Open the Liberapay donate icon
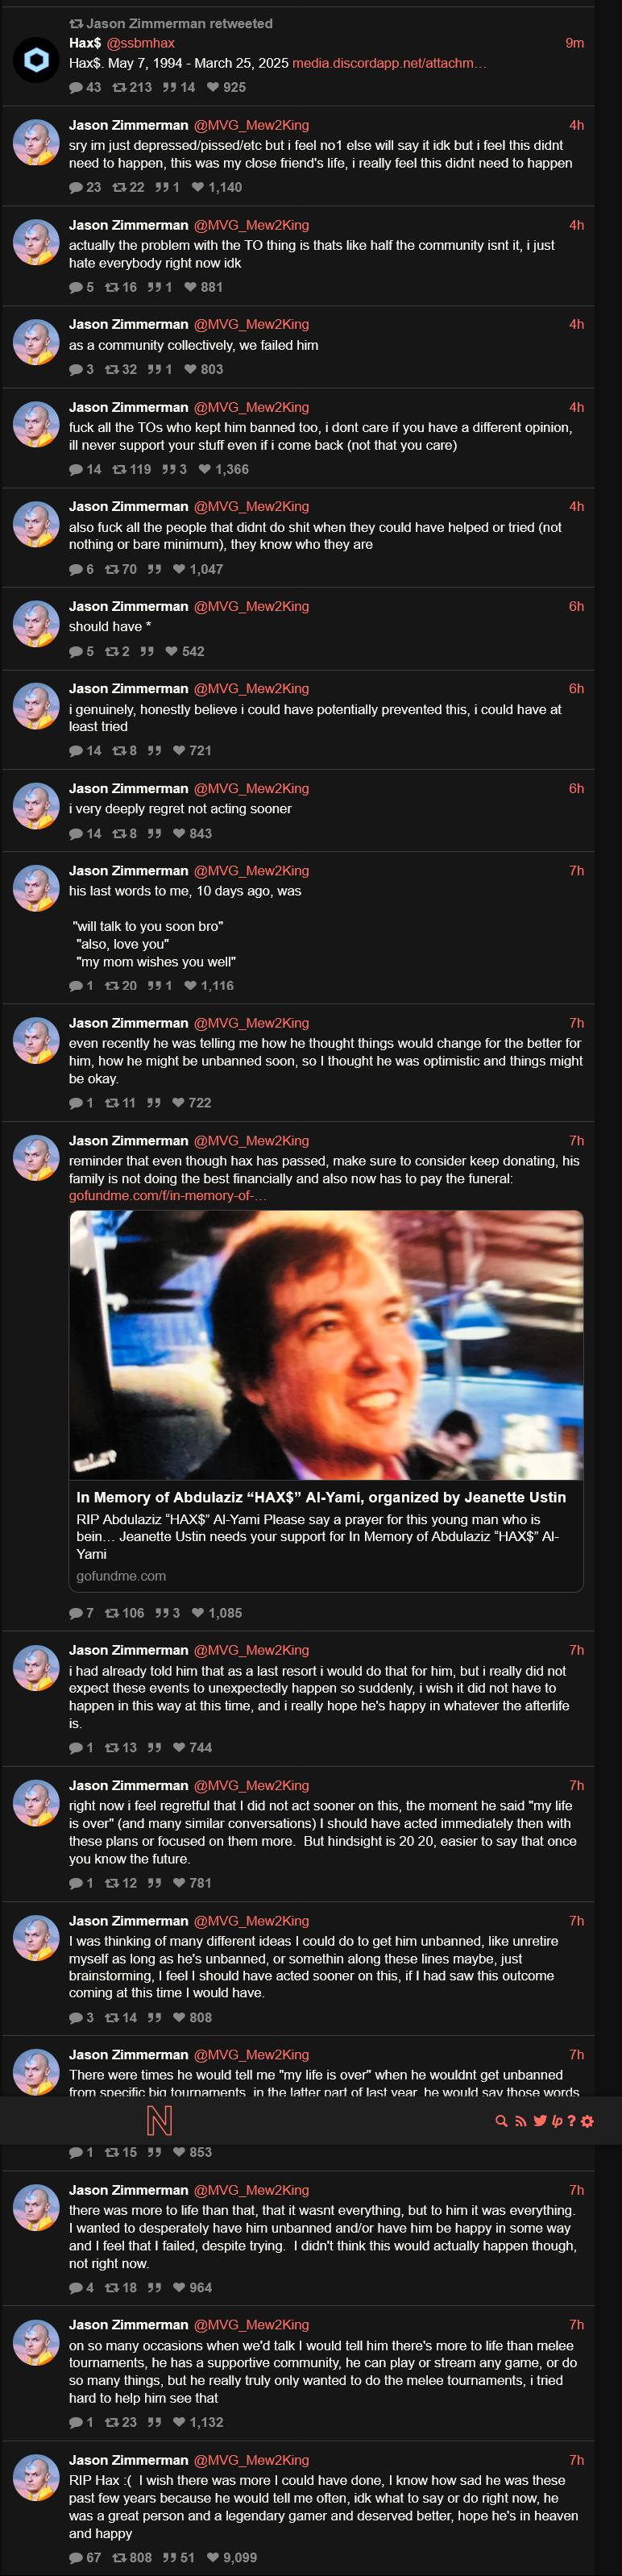This screenshot has height=2576, width=622. click(x=557, y=2121)
